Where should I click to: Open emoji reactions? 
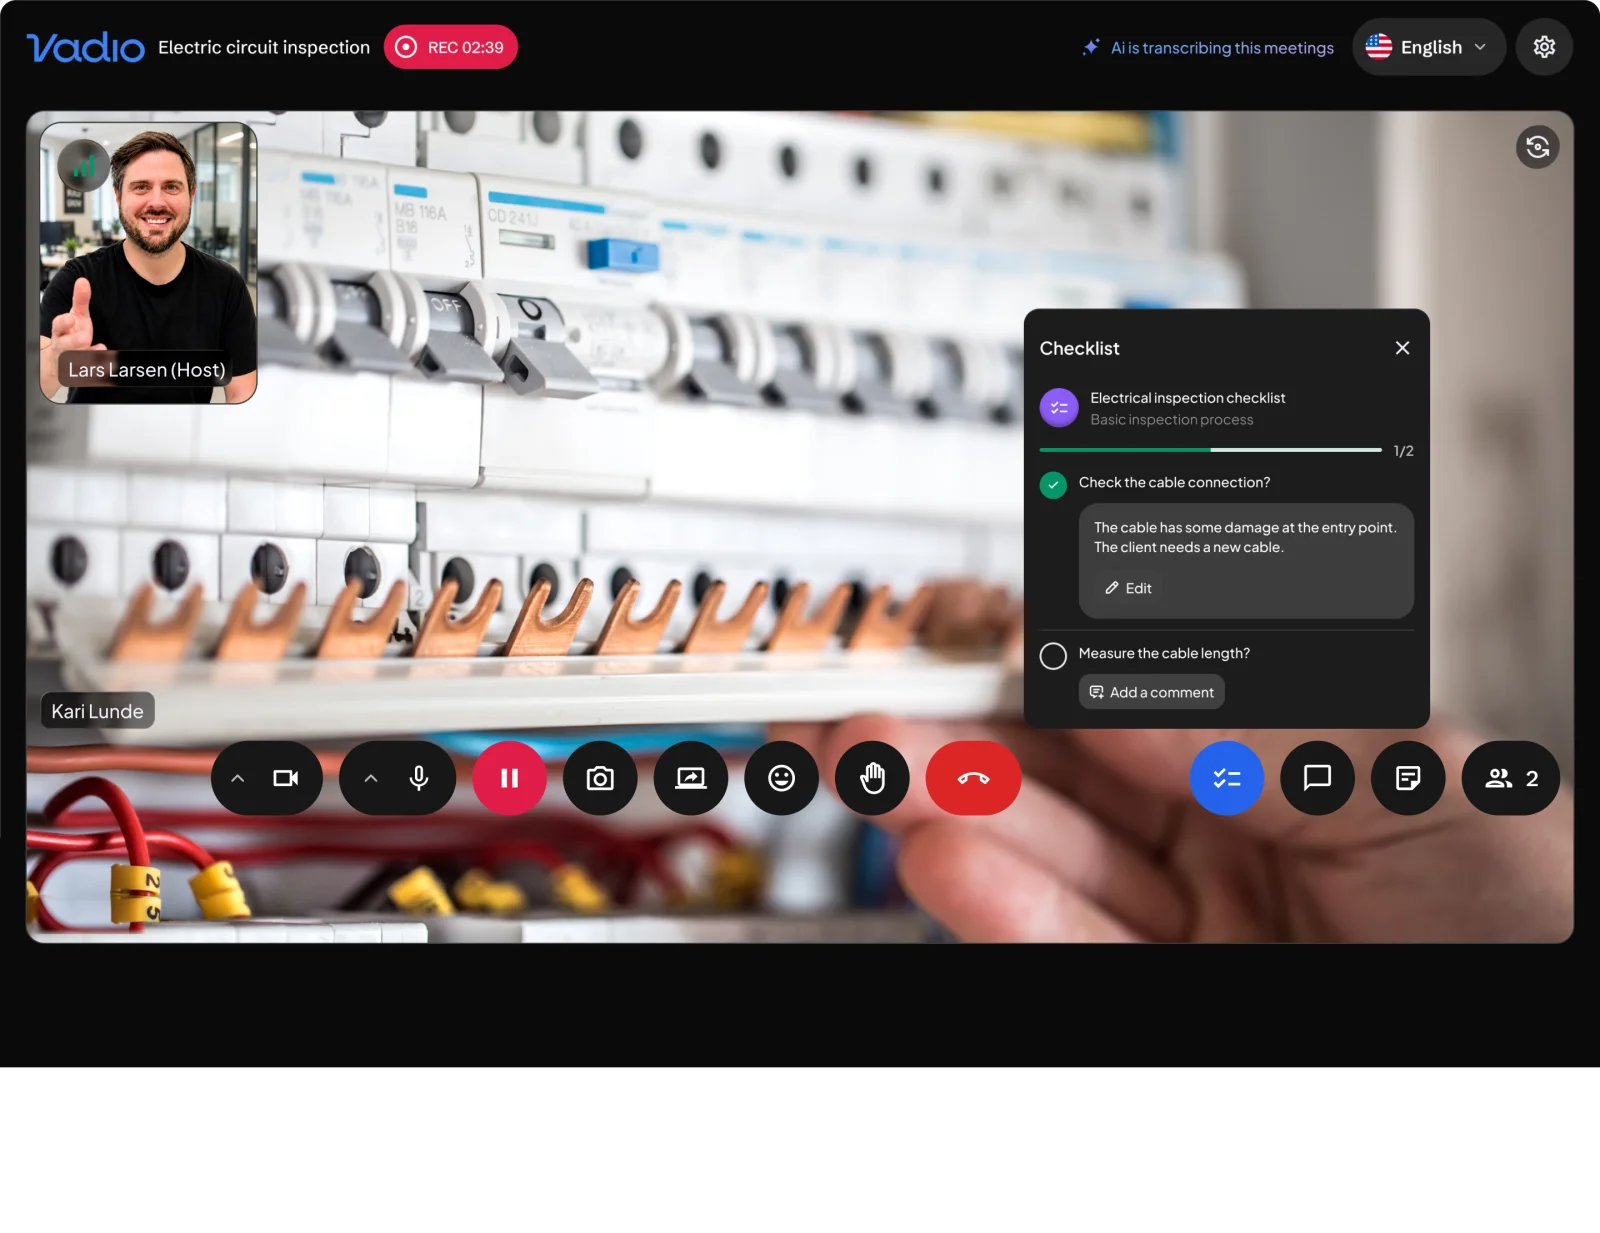coord(781,778)
